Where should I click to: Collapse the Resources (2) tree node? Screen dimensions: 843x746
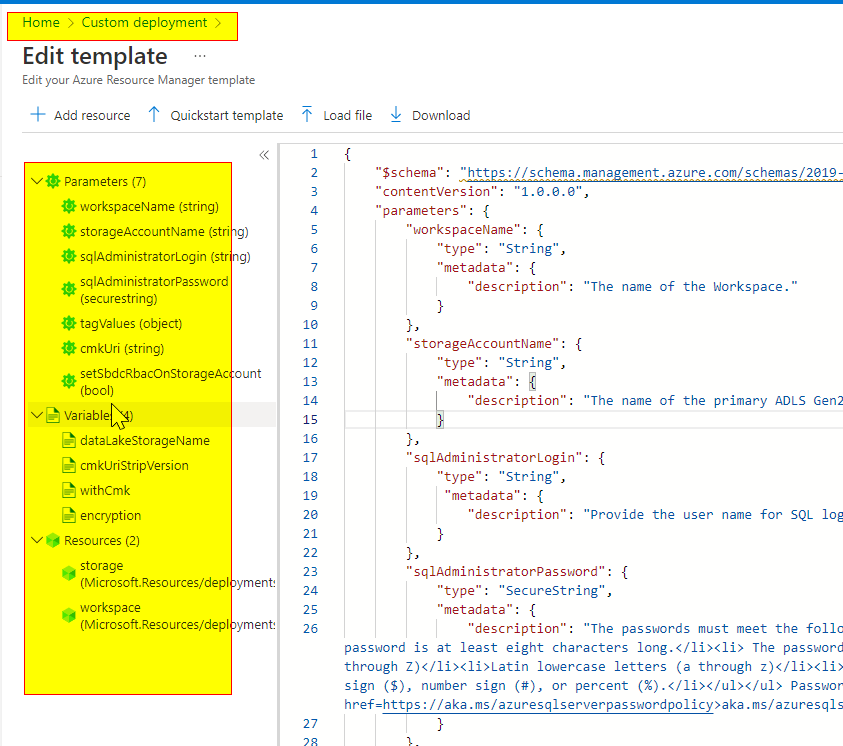(37, 540)
